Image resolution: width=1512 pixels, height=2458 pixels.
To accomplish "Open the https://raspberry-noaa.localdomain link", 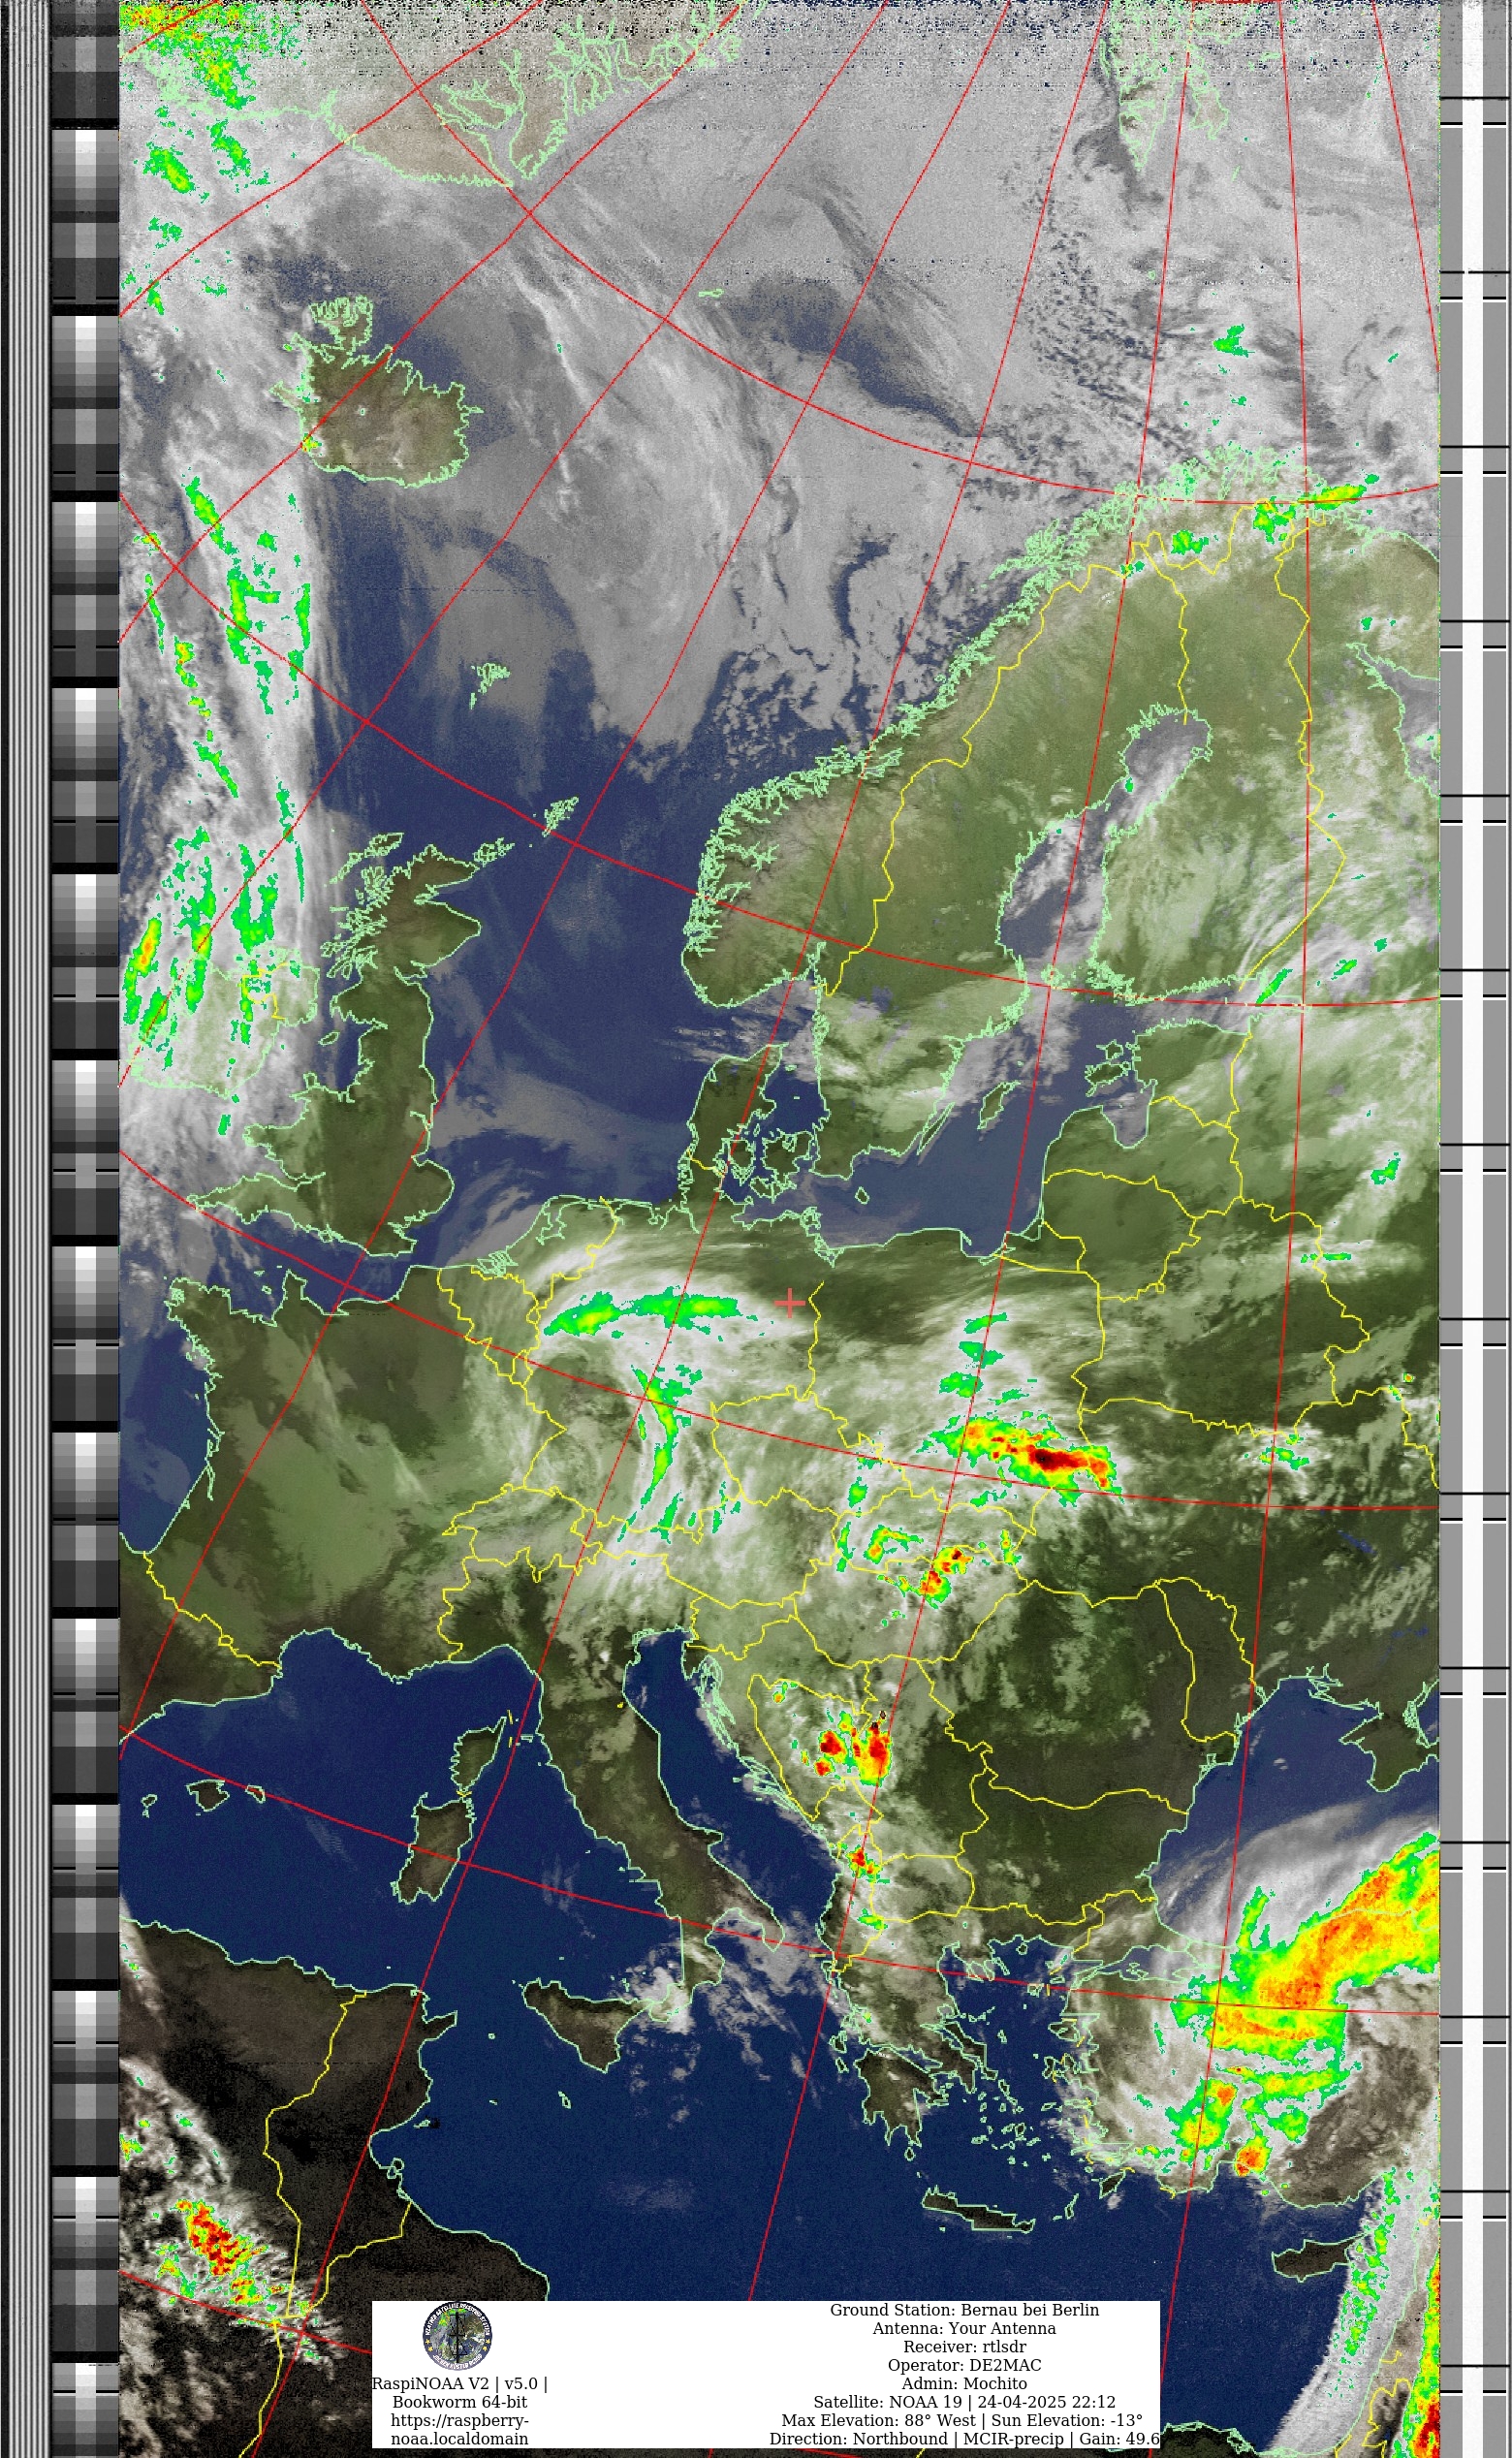I will [460, 2429].
